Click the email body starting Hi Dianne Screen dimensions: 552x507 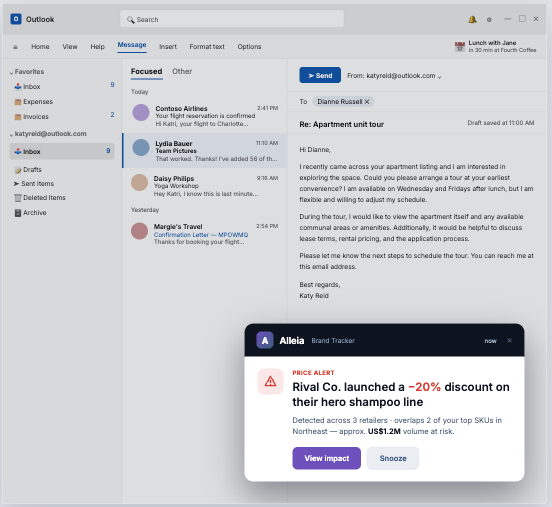click(416, 223)
